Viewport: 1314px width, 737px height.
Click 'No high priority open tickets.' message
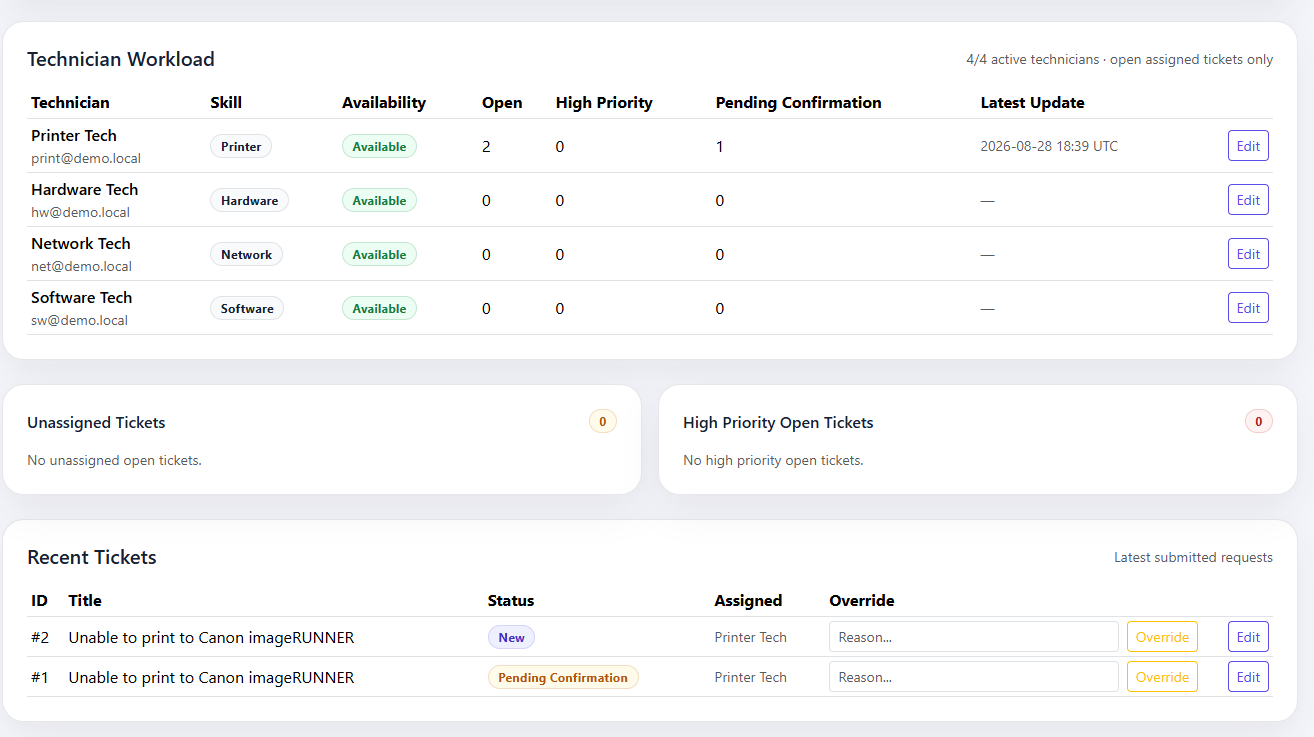point(773,460)
